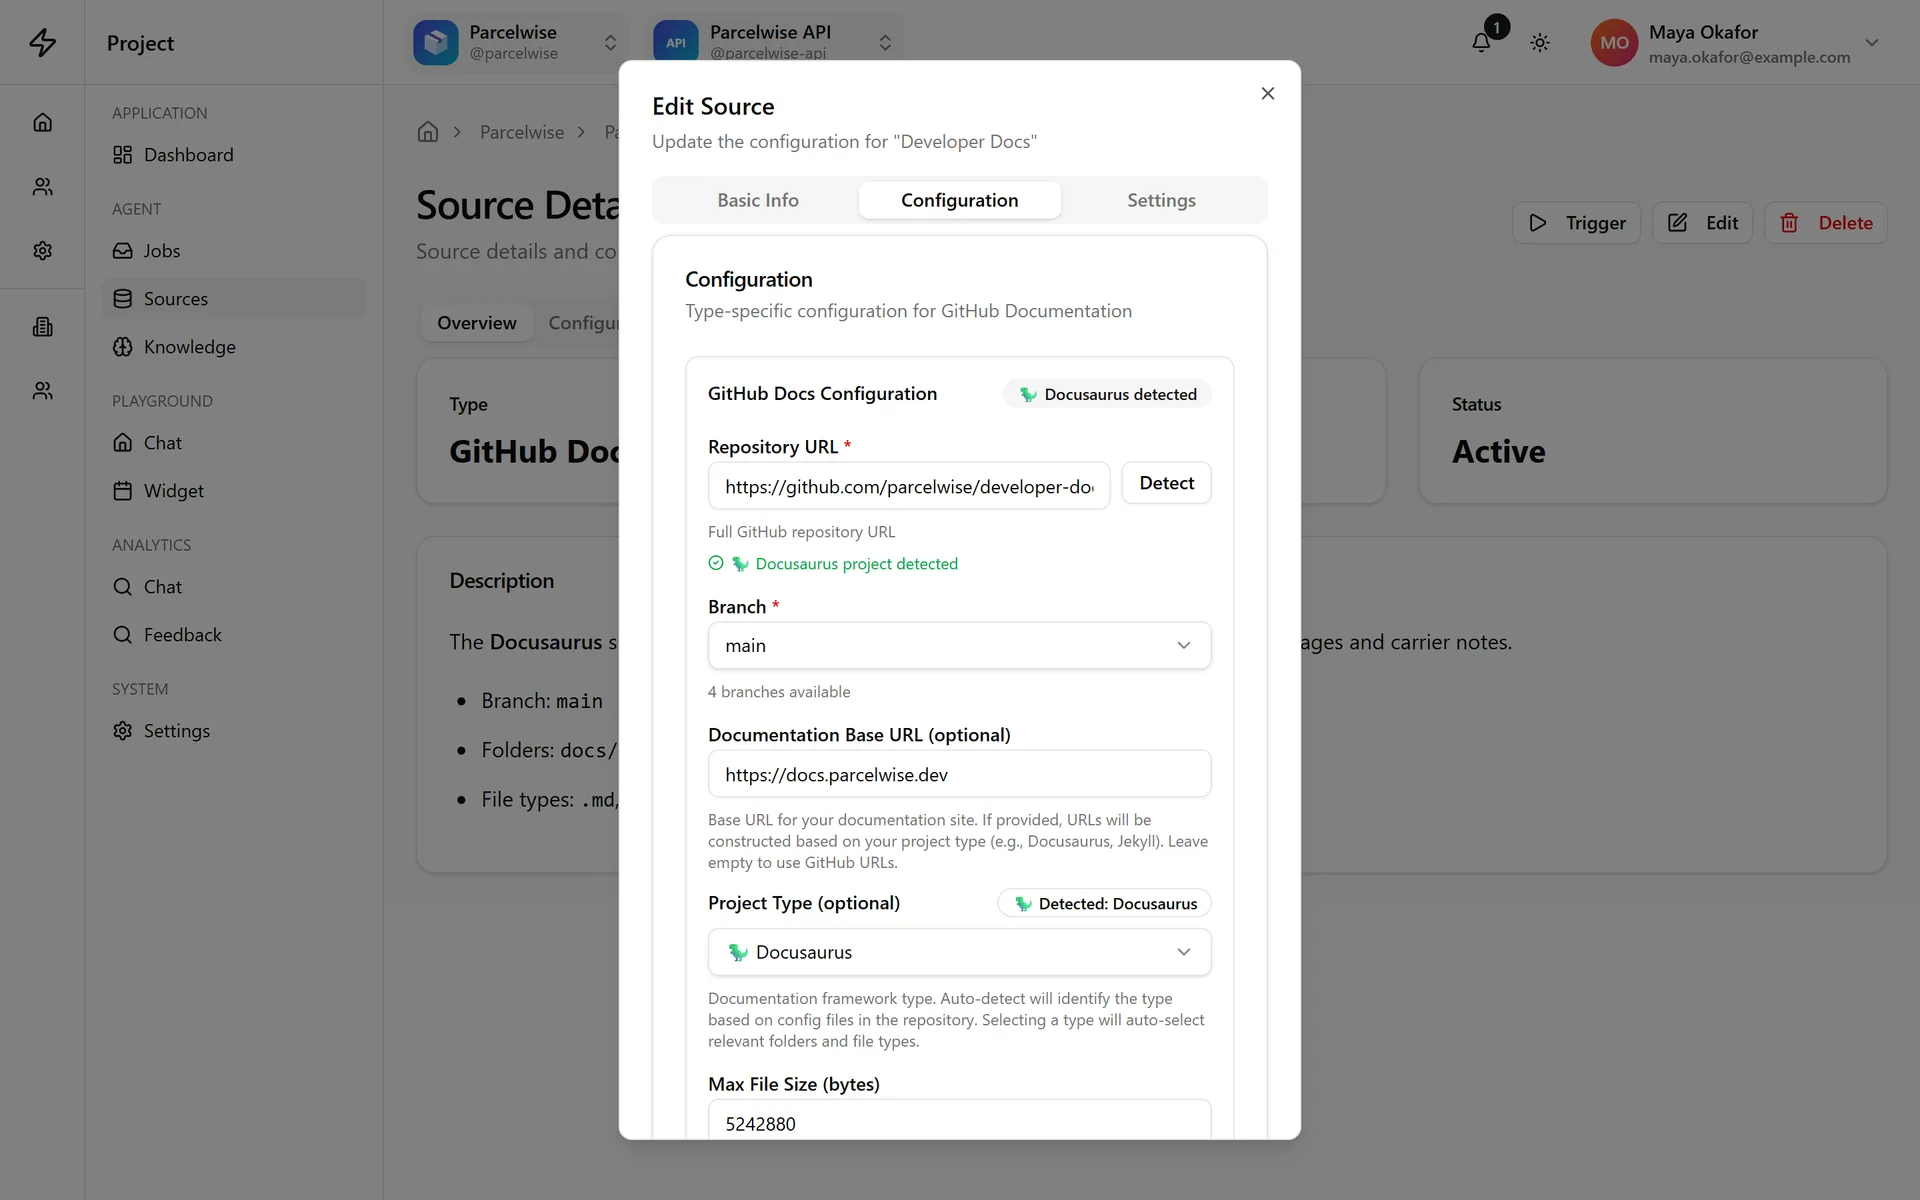Open the user account menu chevron
Screen dimensions: 1920x1200
pyautogui.click(x=1872, y=42)
